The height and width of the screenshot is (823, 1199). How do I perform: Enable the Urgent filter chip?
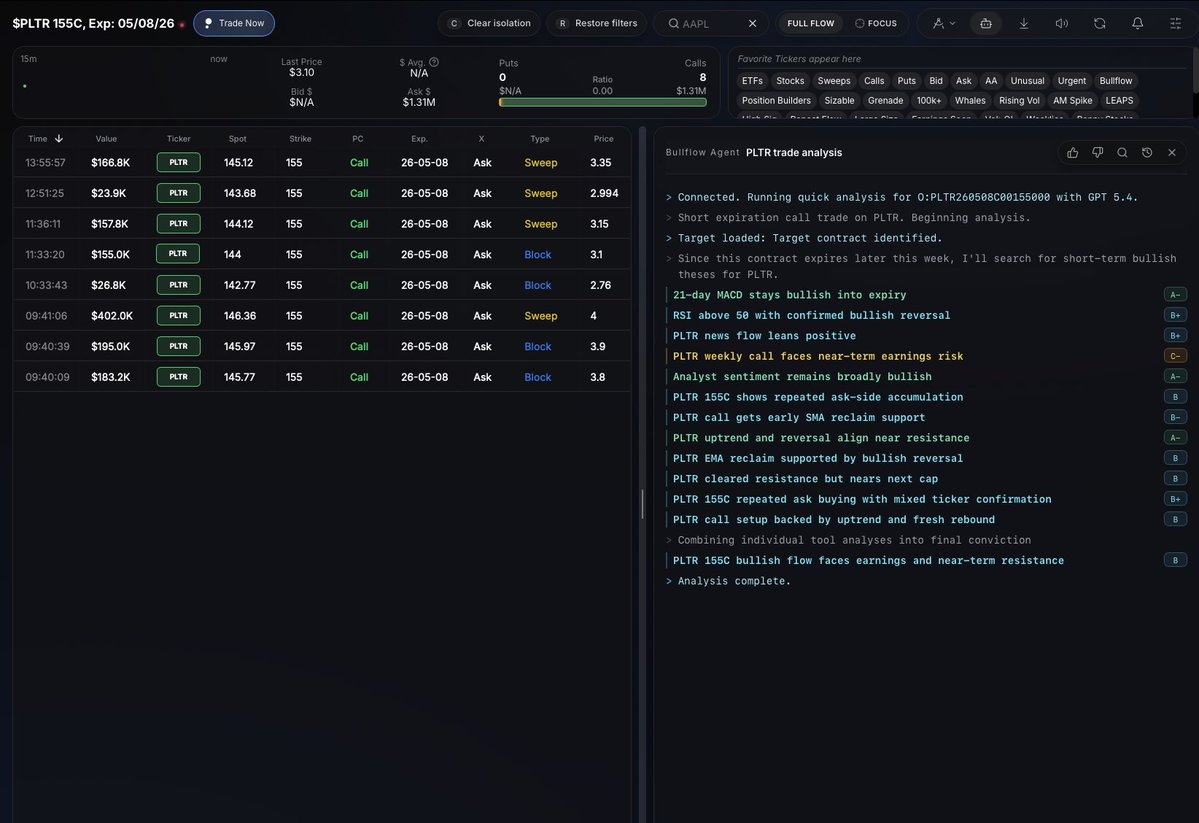(x=1071, y=81)
